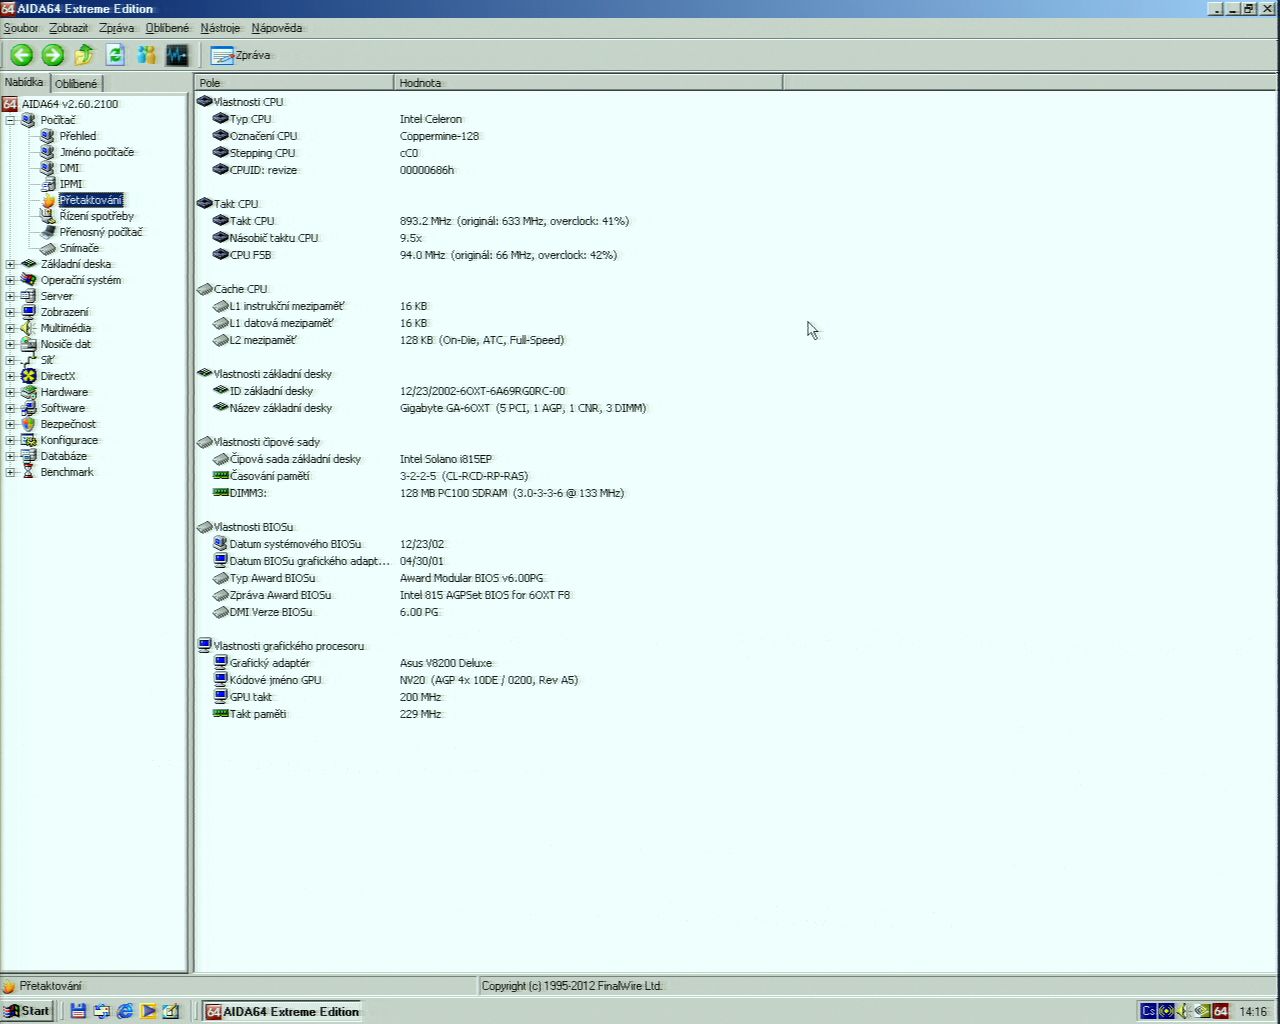Click the Zpráva report button in toolbar

pyautogui.click(x=240, y=55)
